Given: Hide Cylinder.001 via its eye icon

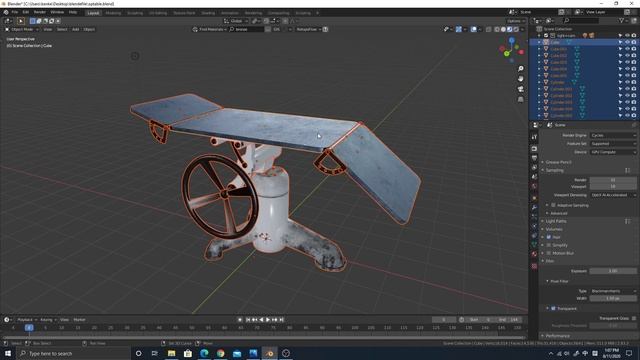Looking at the screenshot, I should tap(627, 89).
